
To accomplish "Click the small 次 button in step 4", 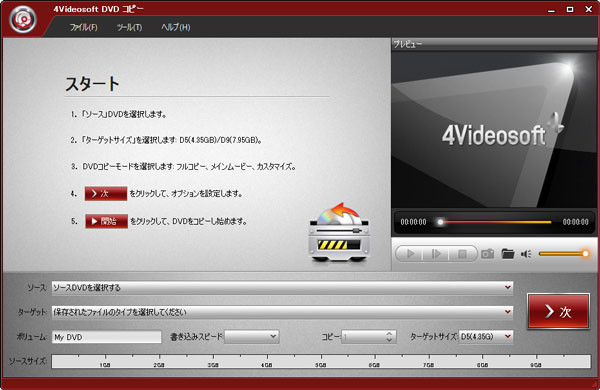I will (x=106, y=194).
